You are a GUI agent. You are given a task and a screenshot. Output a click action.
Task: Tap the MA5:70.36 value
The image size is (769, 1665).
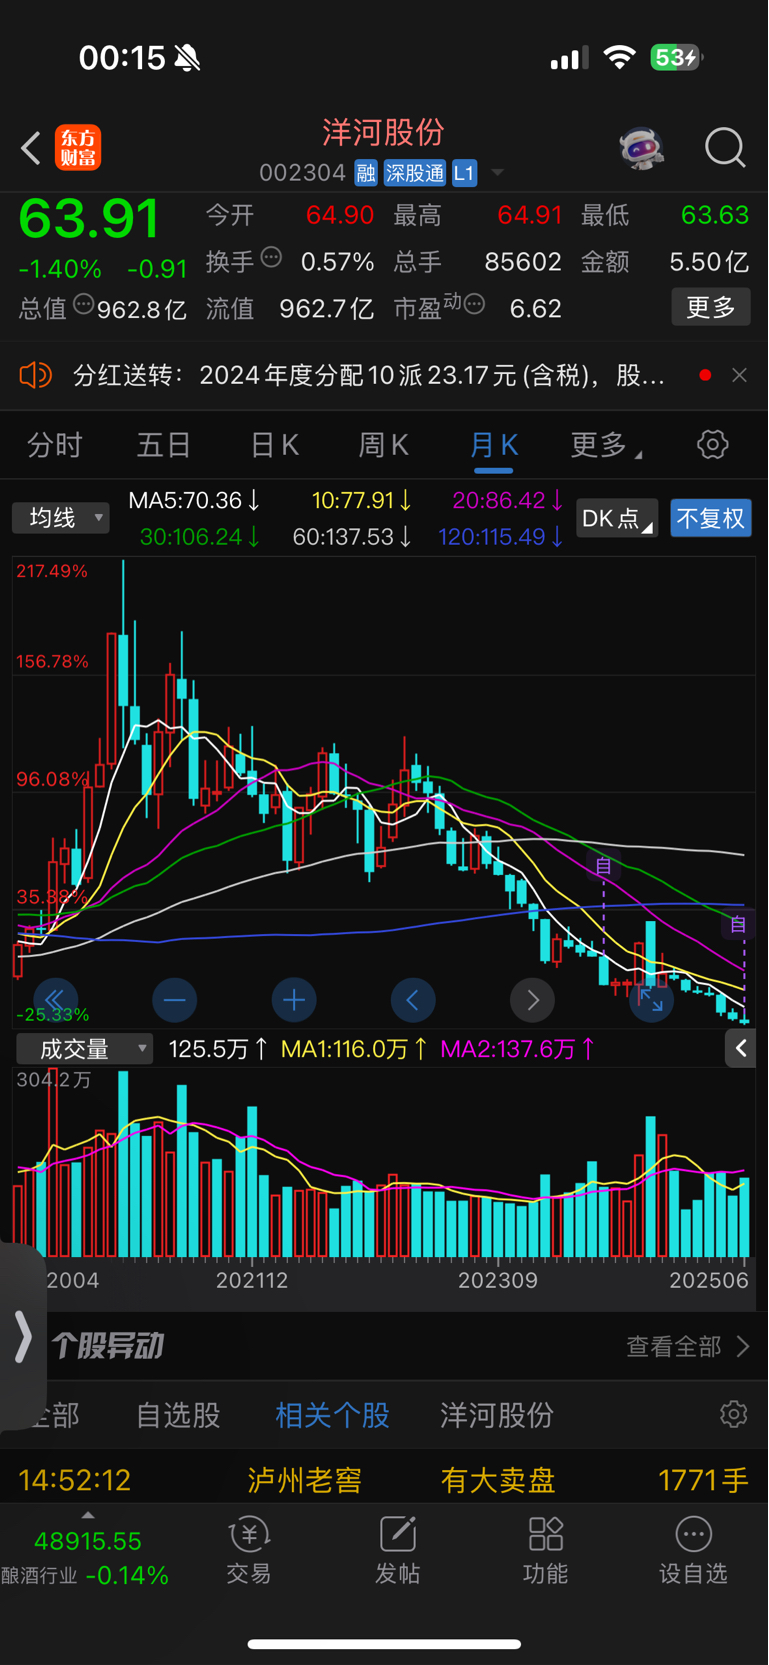(x=194, y=500)
